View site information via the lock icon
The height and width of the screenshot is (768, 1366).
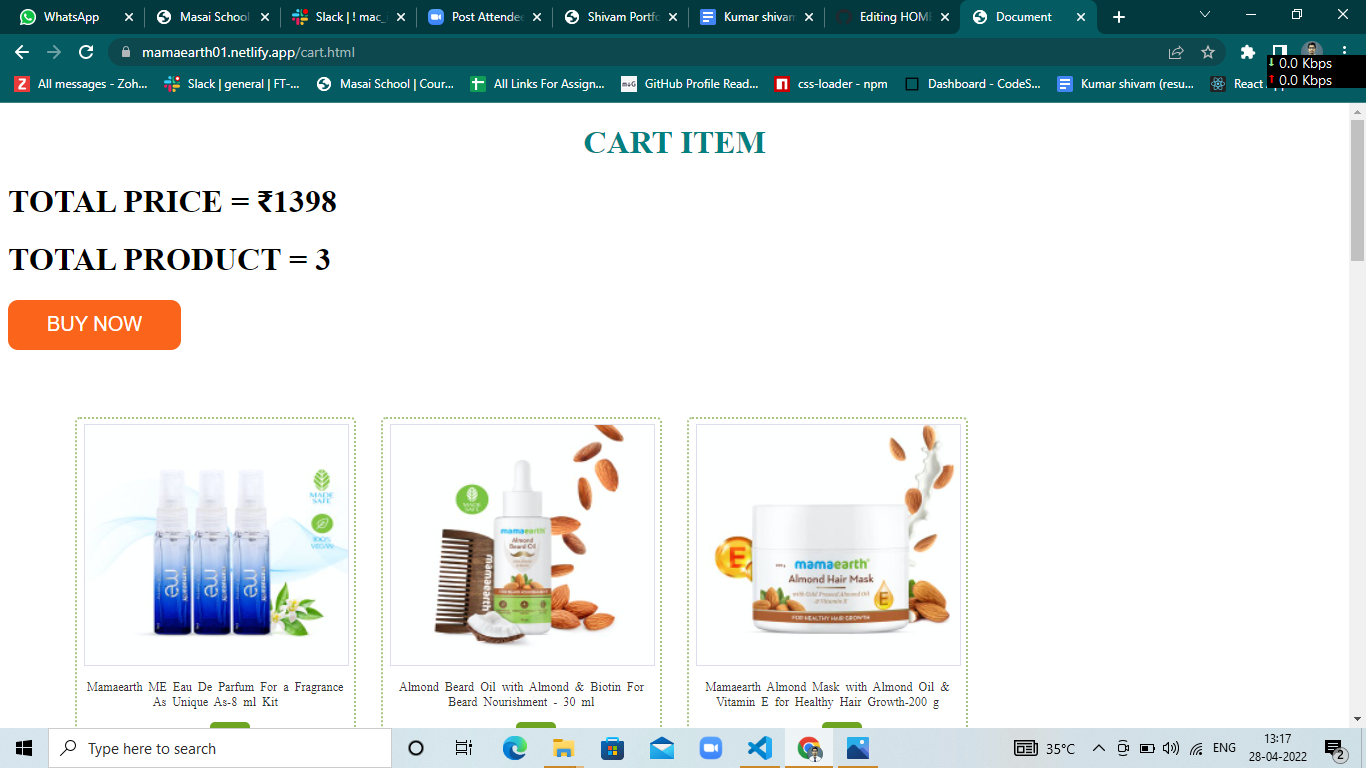point(125,52)
